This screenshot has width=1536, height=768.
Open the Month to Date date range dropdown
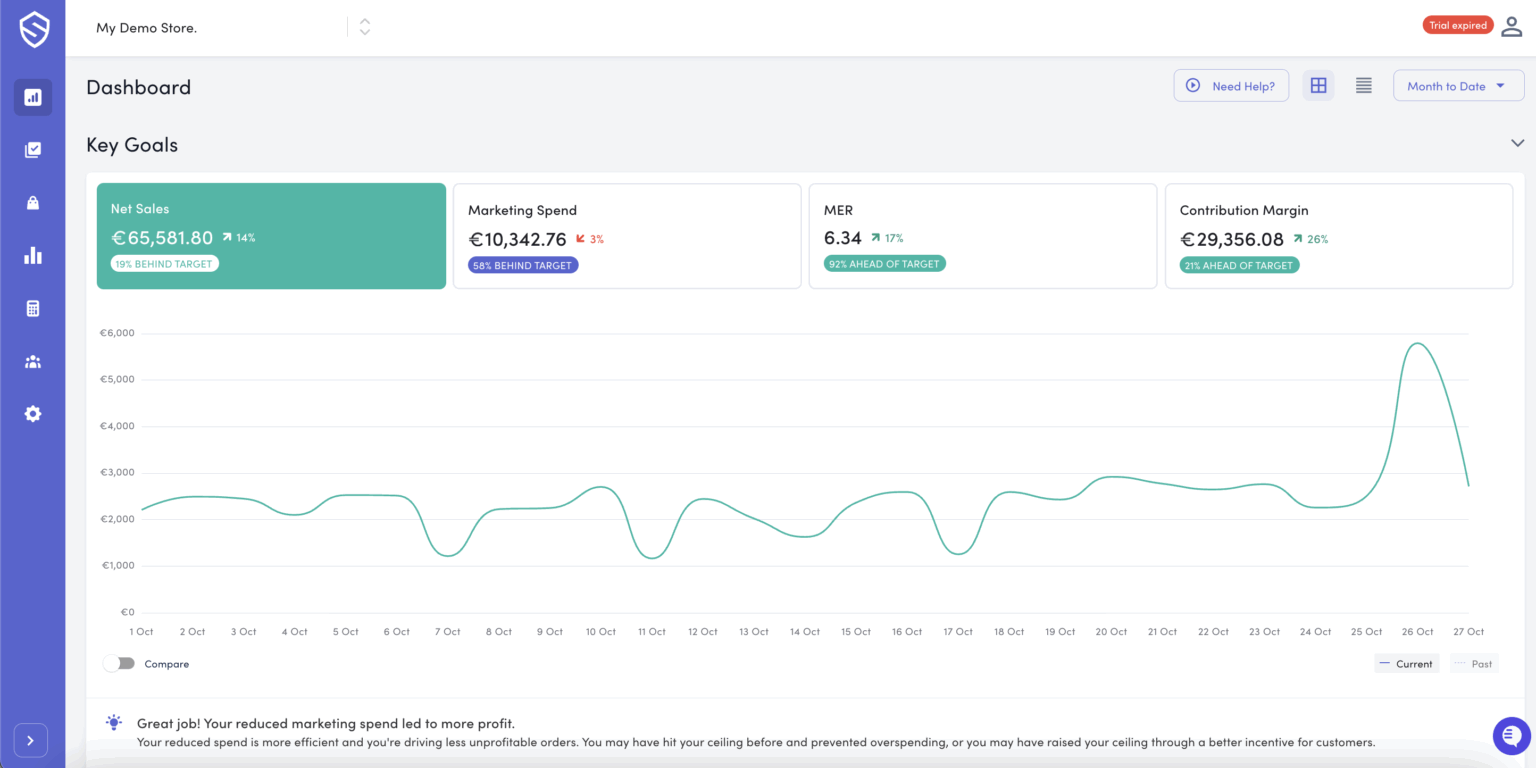tap(1458, 85)
